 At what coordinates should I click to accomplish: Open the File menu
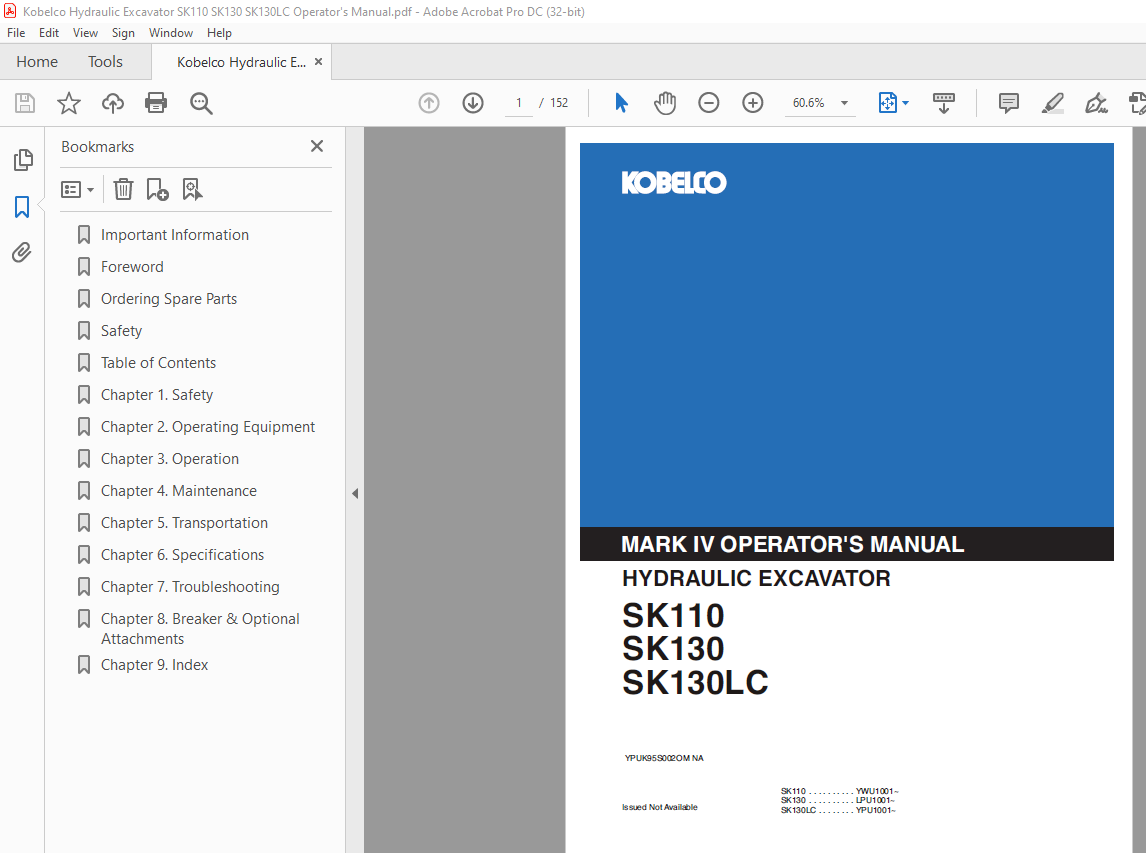16,33
